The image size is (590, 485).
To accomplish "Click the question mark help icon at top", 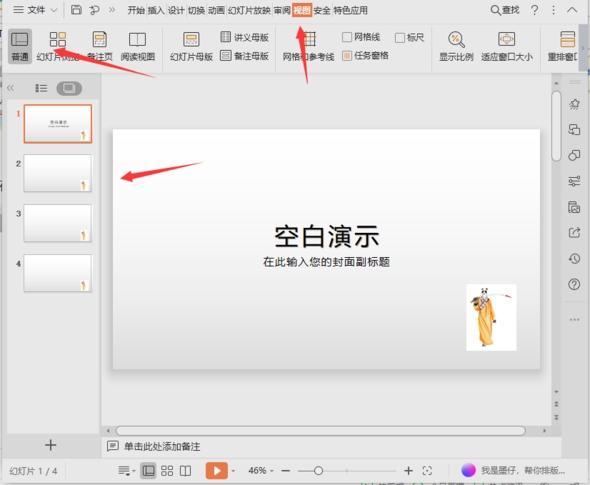I will pos(534,10).
